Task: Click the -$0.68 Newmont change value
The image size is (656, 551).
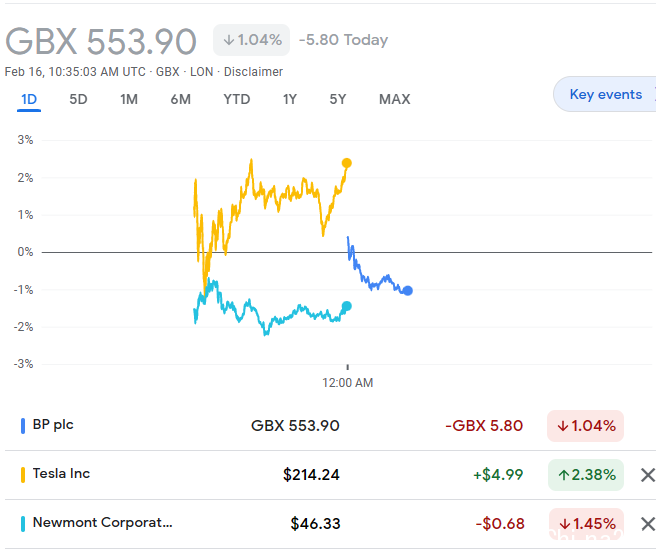Action: pos(500,524)
